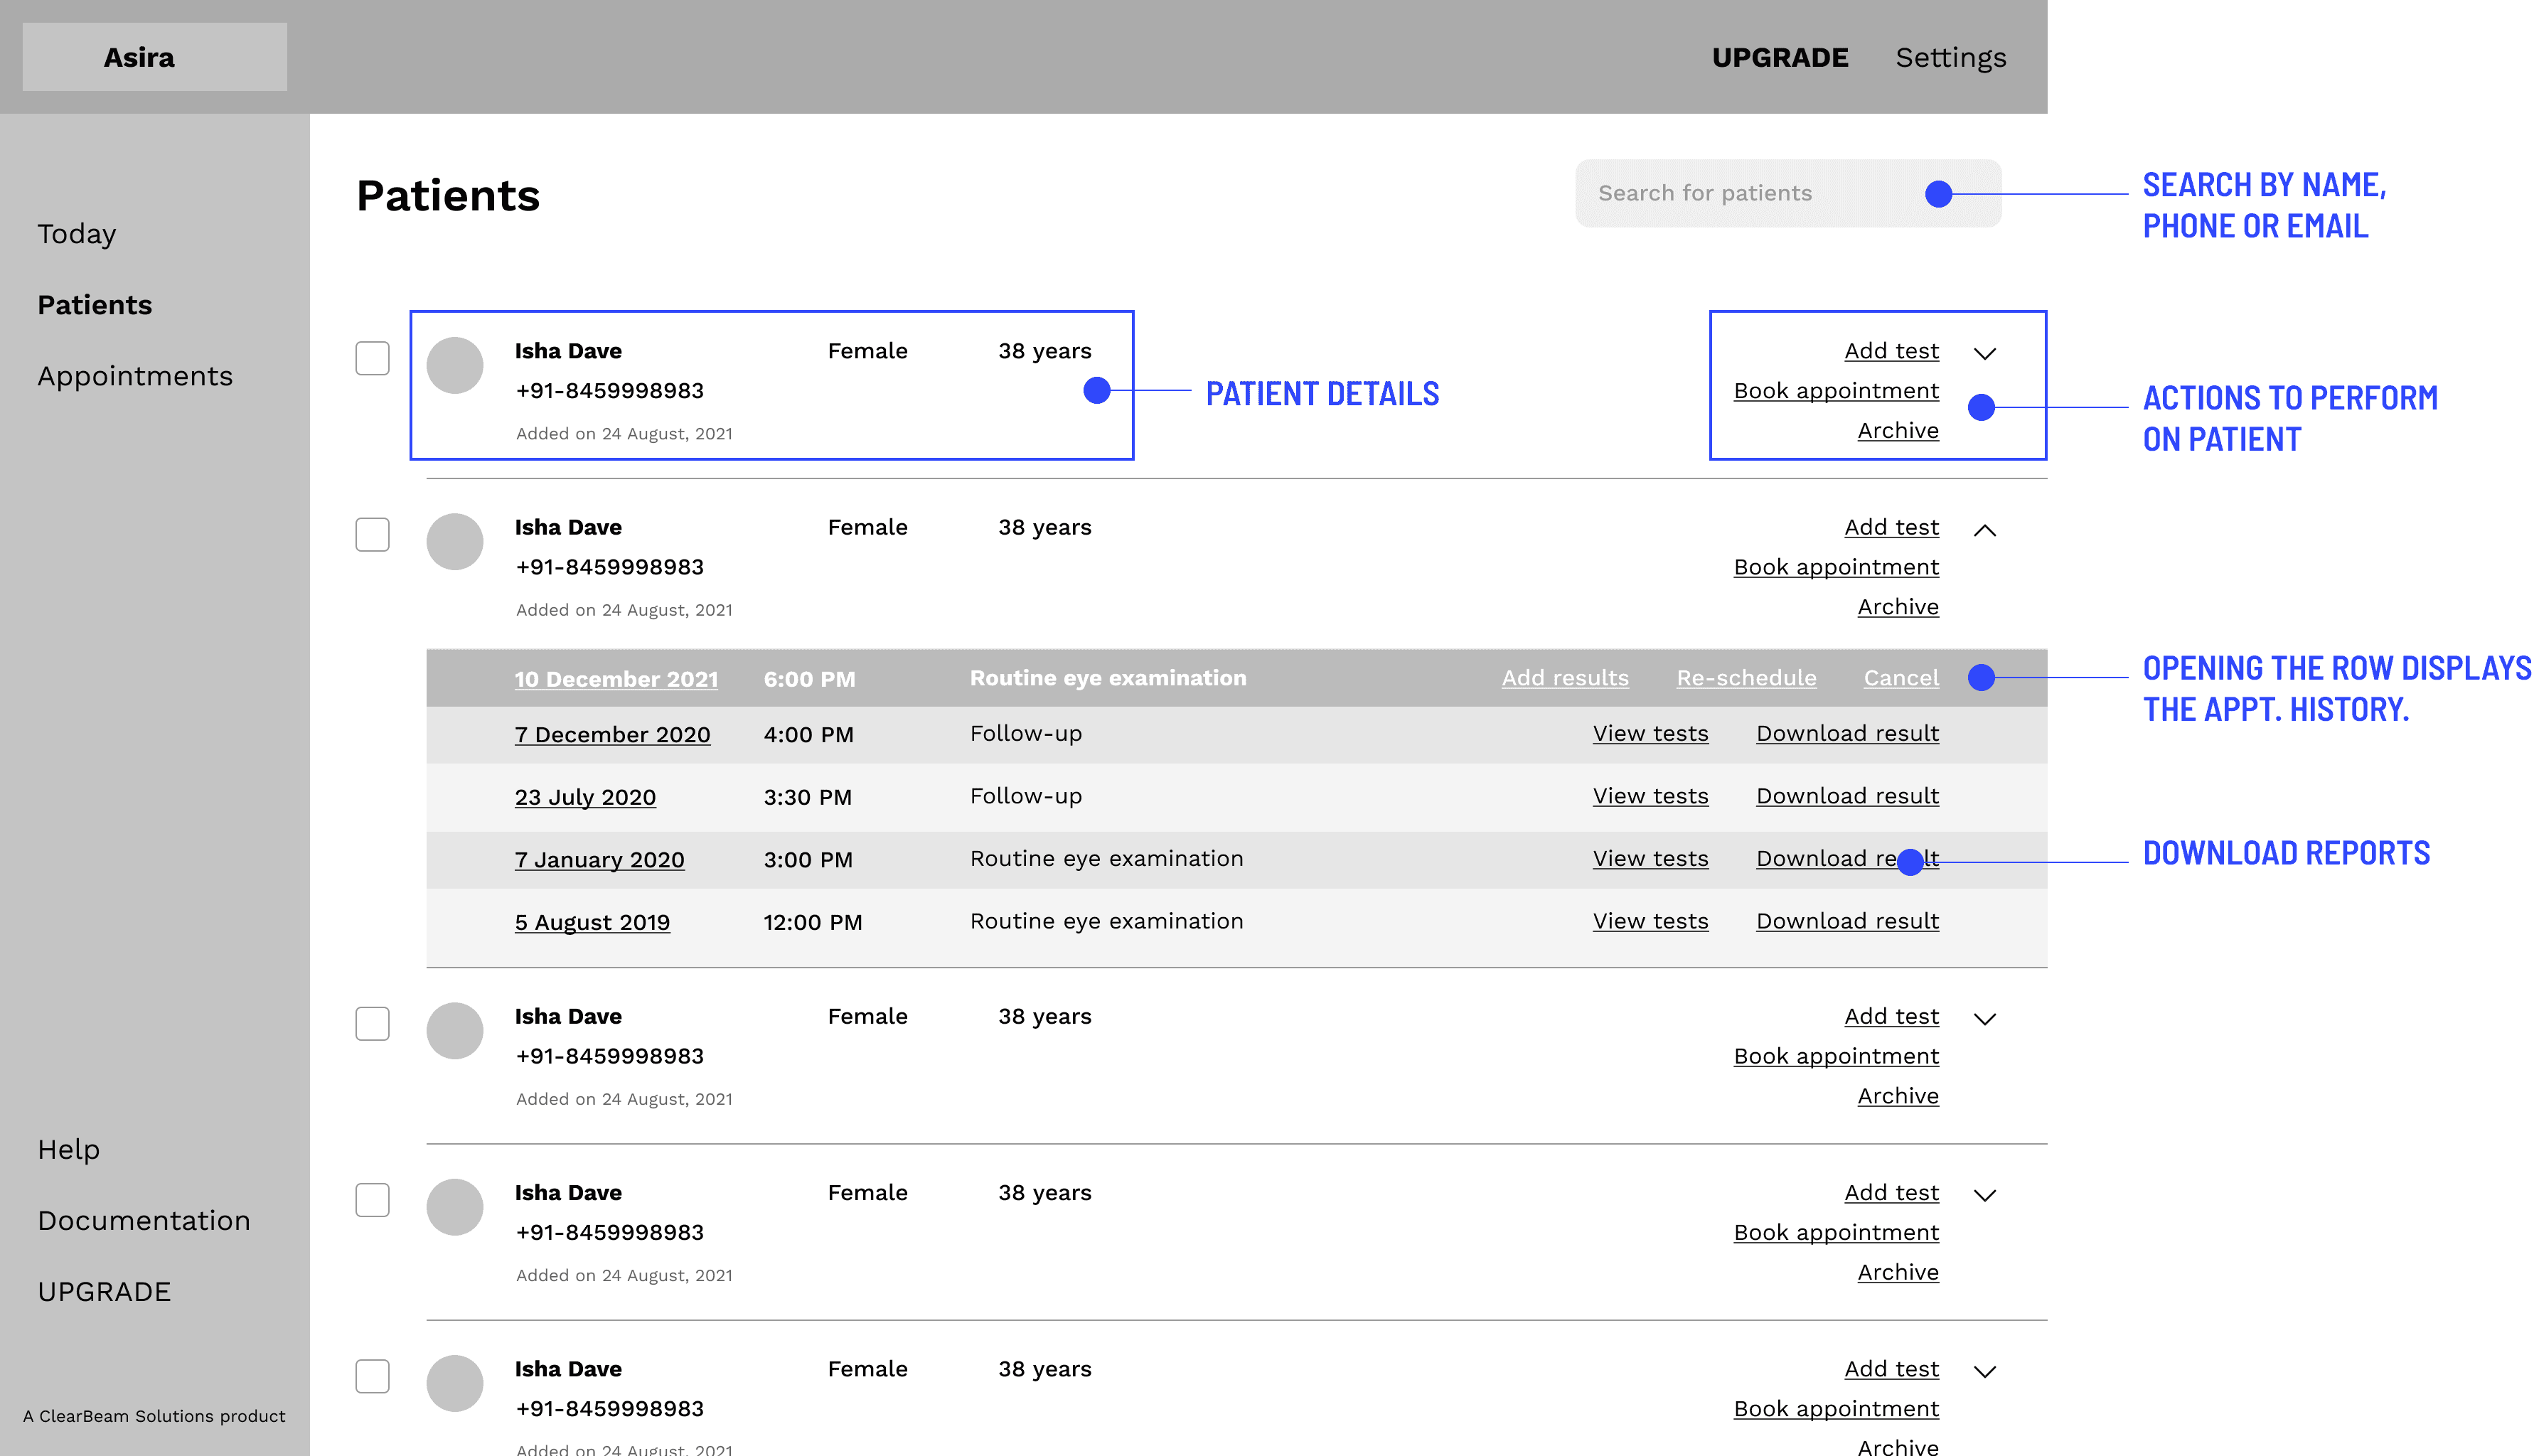This screenshot has height=1456, width=2534.
Task: Click the expanded patient's avatar circle
Action: pyautogui.click(x=454, y=541)
